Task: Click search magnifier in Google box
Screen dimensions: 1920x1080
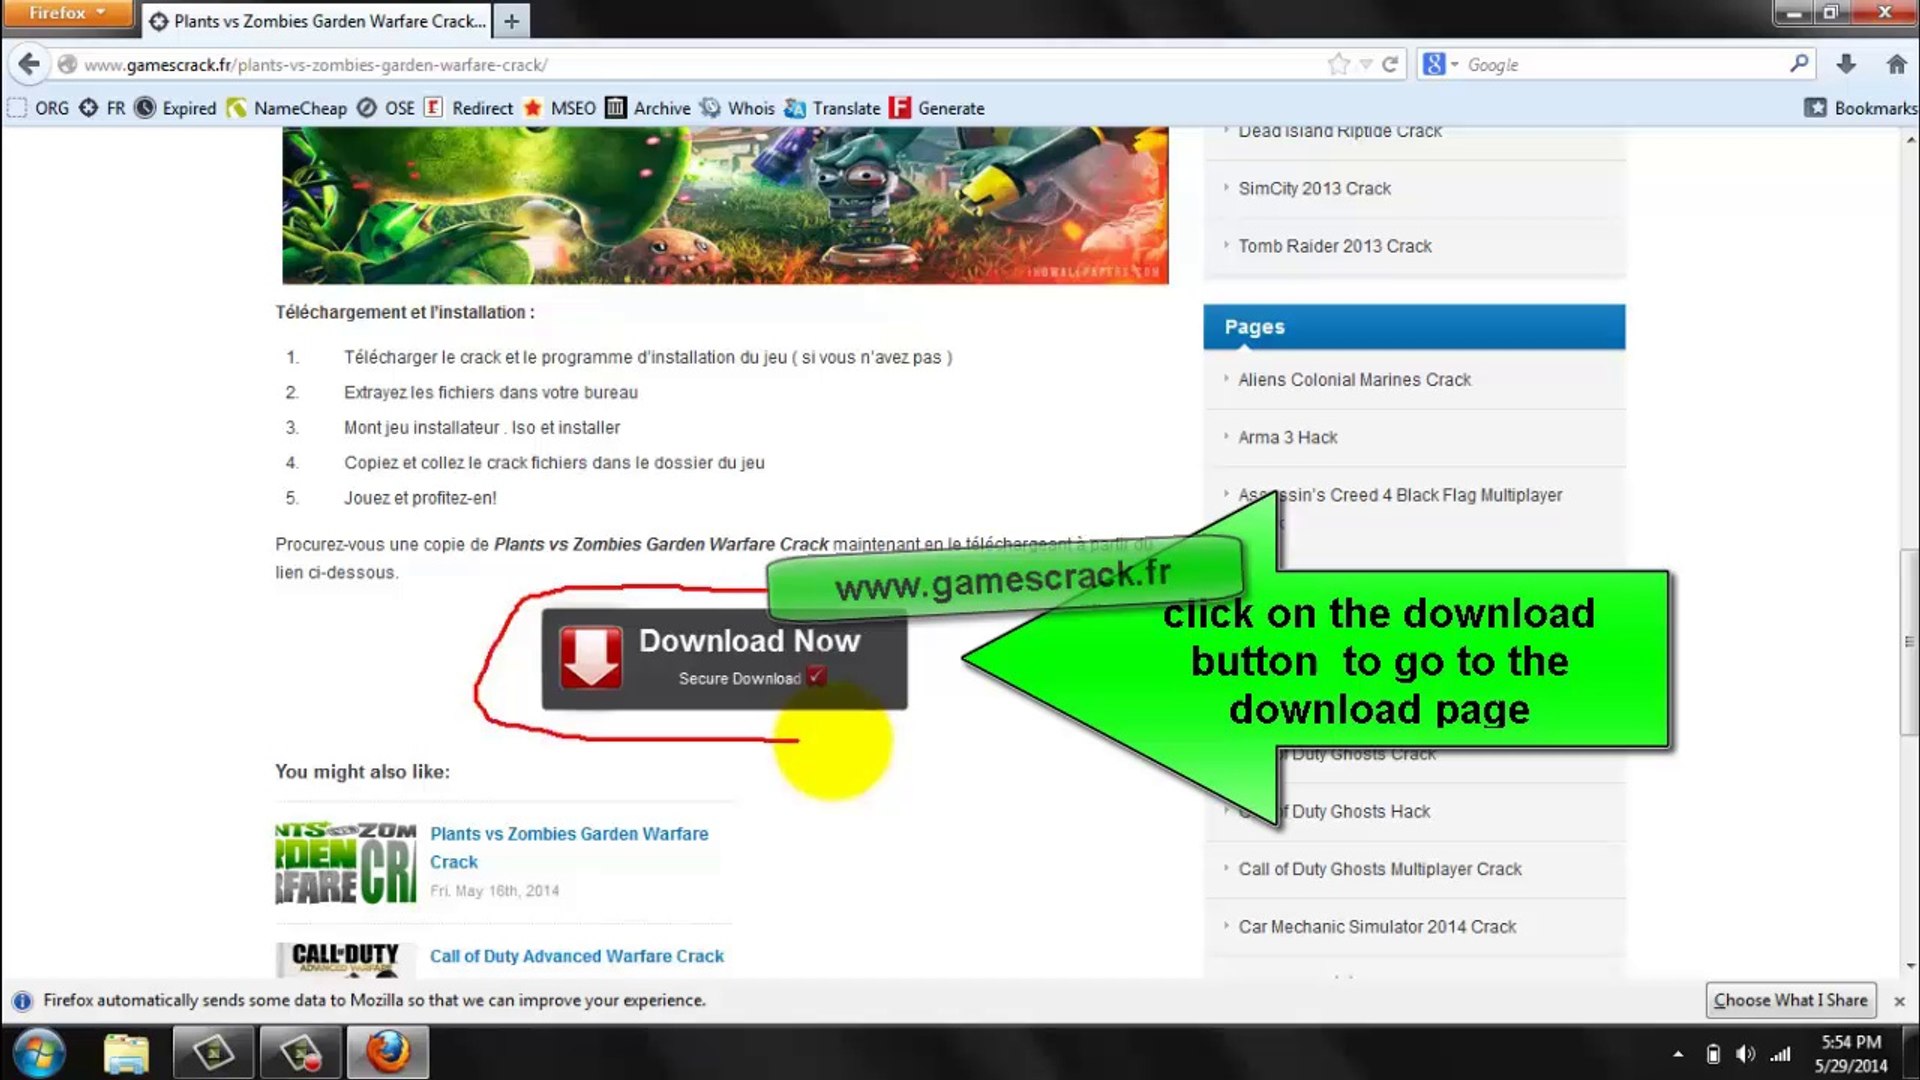Action: (x=1799, y=65)
